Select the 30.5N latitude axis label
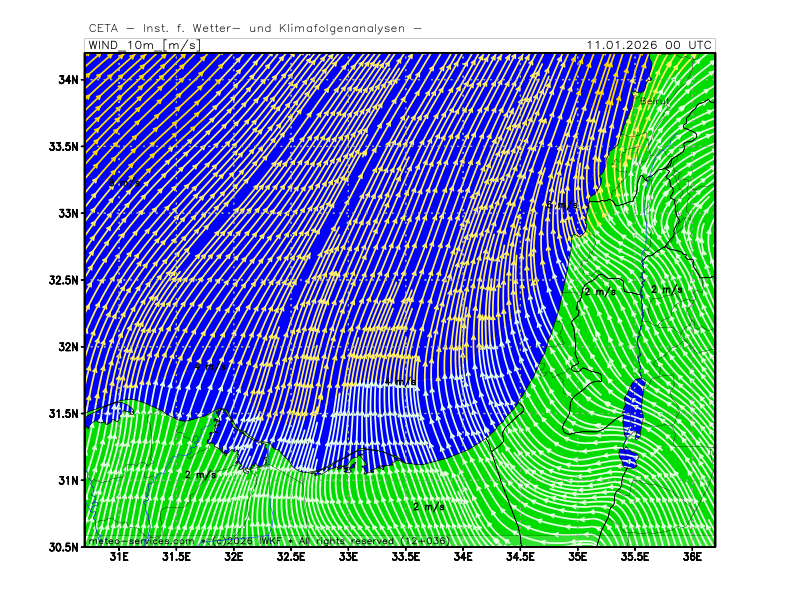The height and width of the screenshot is (600, 800). click(62, 547)
